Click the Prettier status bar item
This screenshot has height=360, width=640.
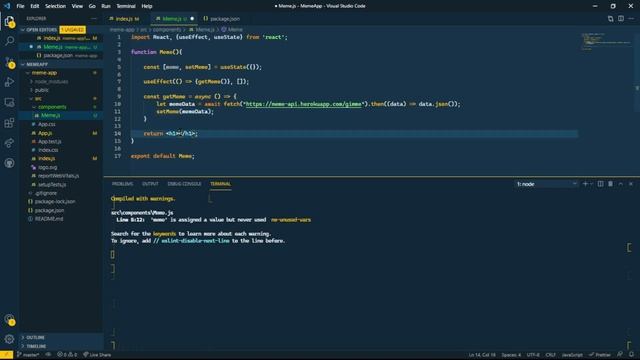[x=600, y=355]
